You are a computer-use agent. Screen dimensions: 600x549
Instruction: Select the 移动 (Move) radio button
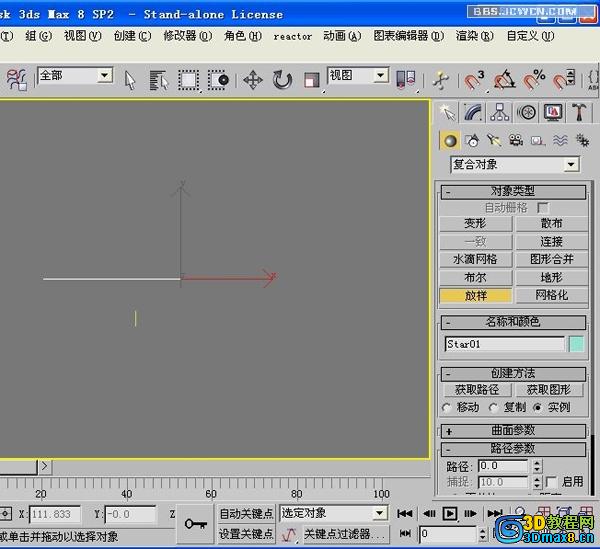(447, 408)
